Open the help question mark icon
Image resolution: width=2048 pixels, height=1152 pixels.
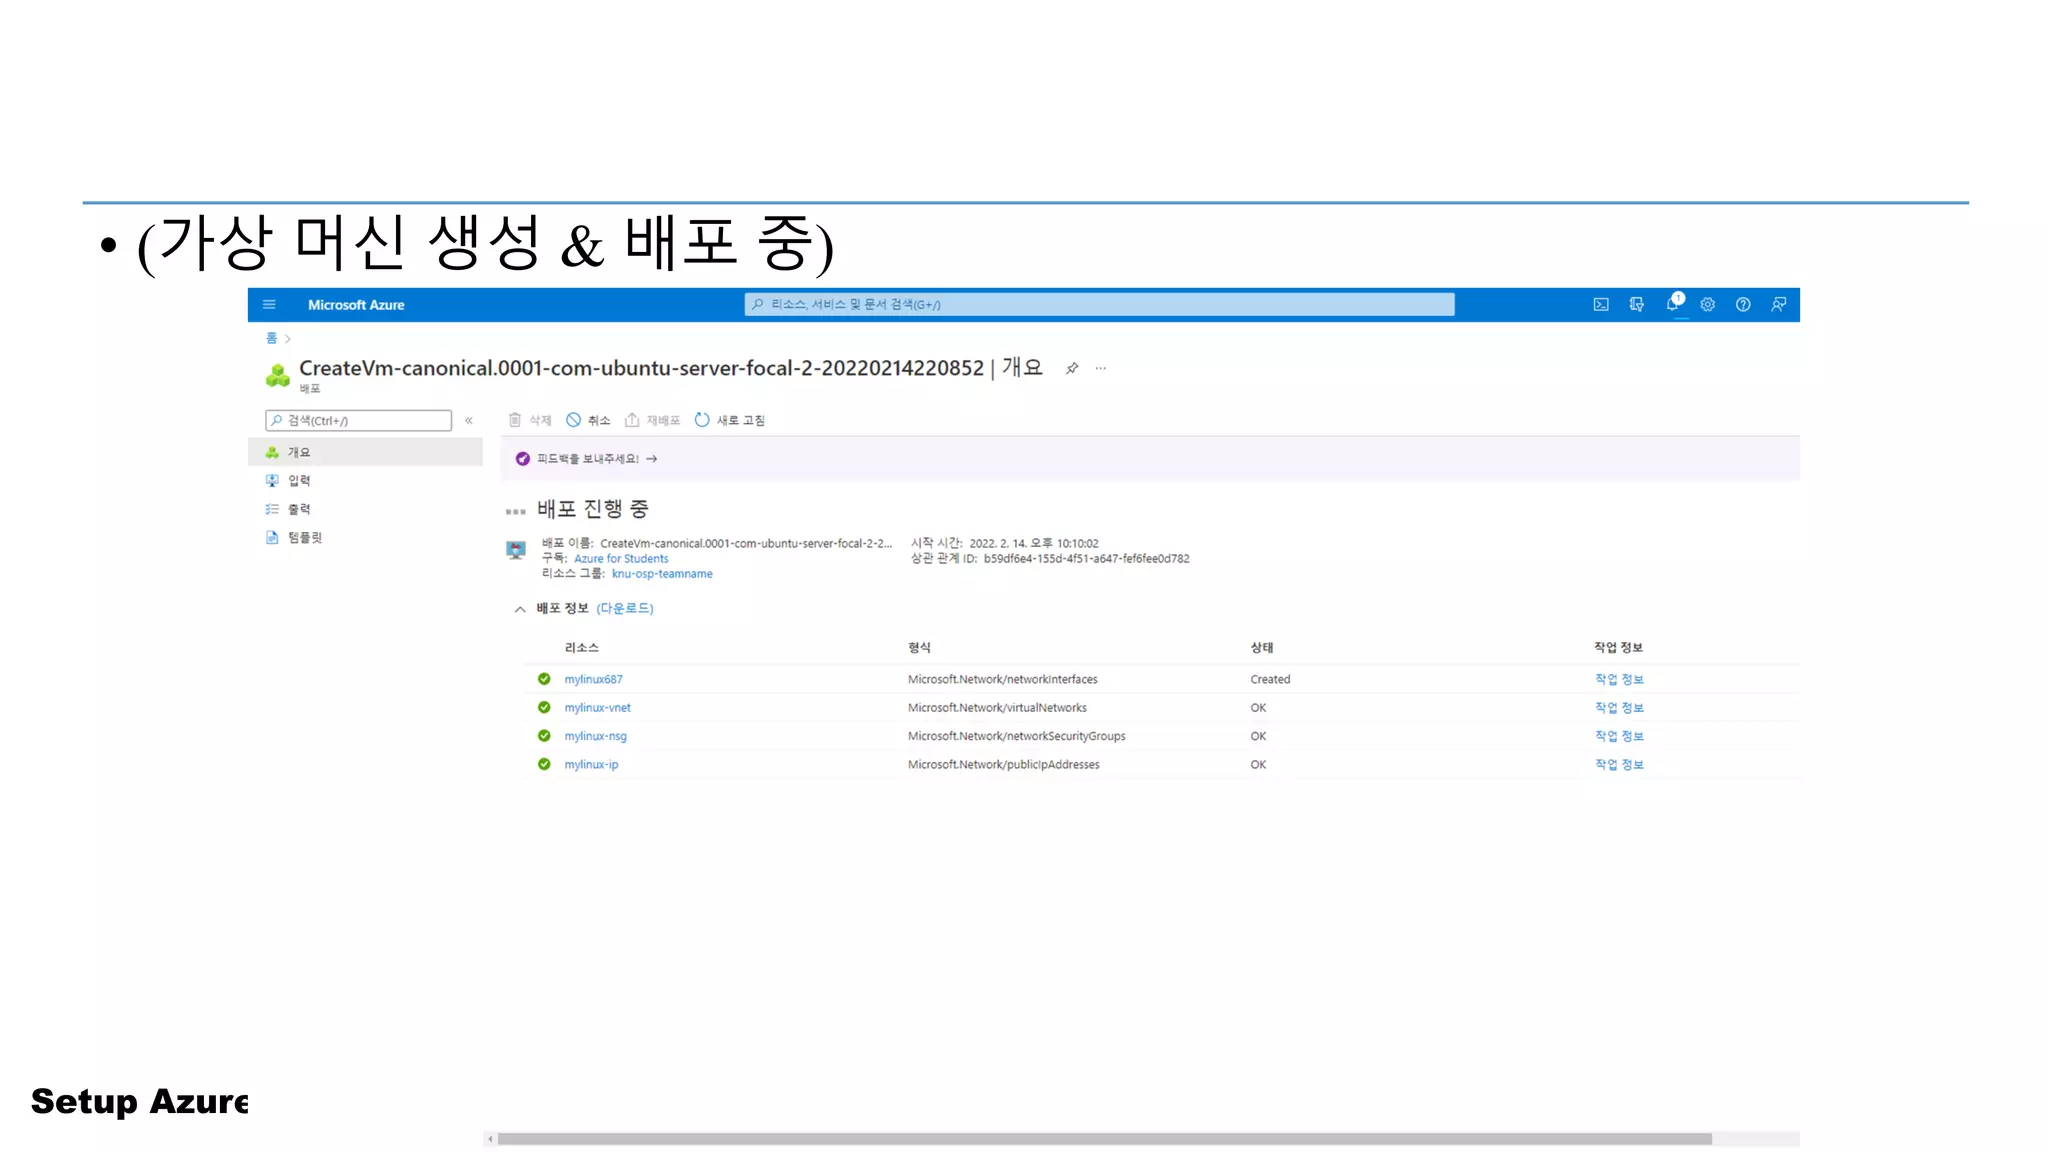click(1743, 305)
